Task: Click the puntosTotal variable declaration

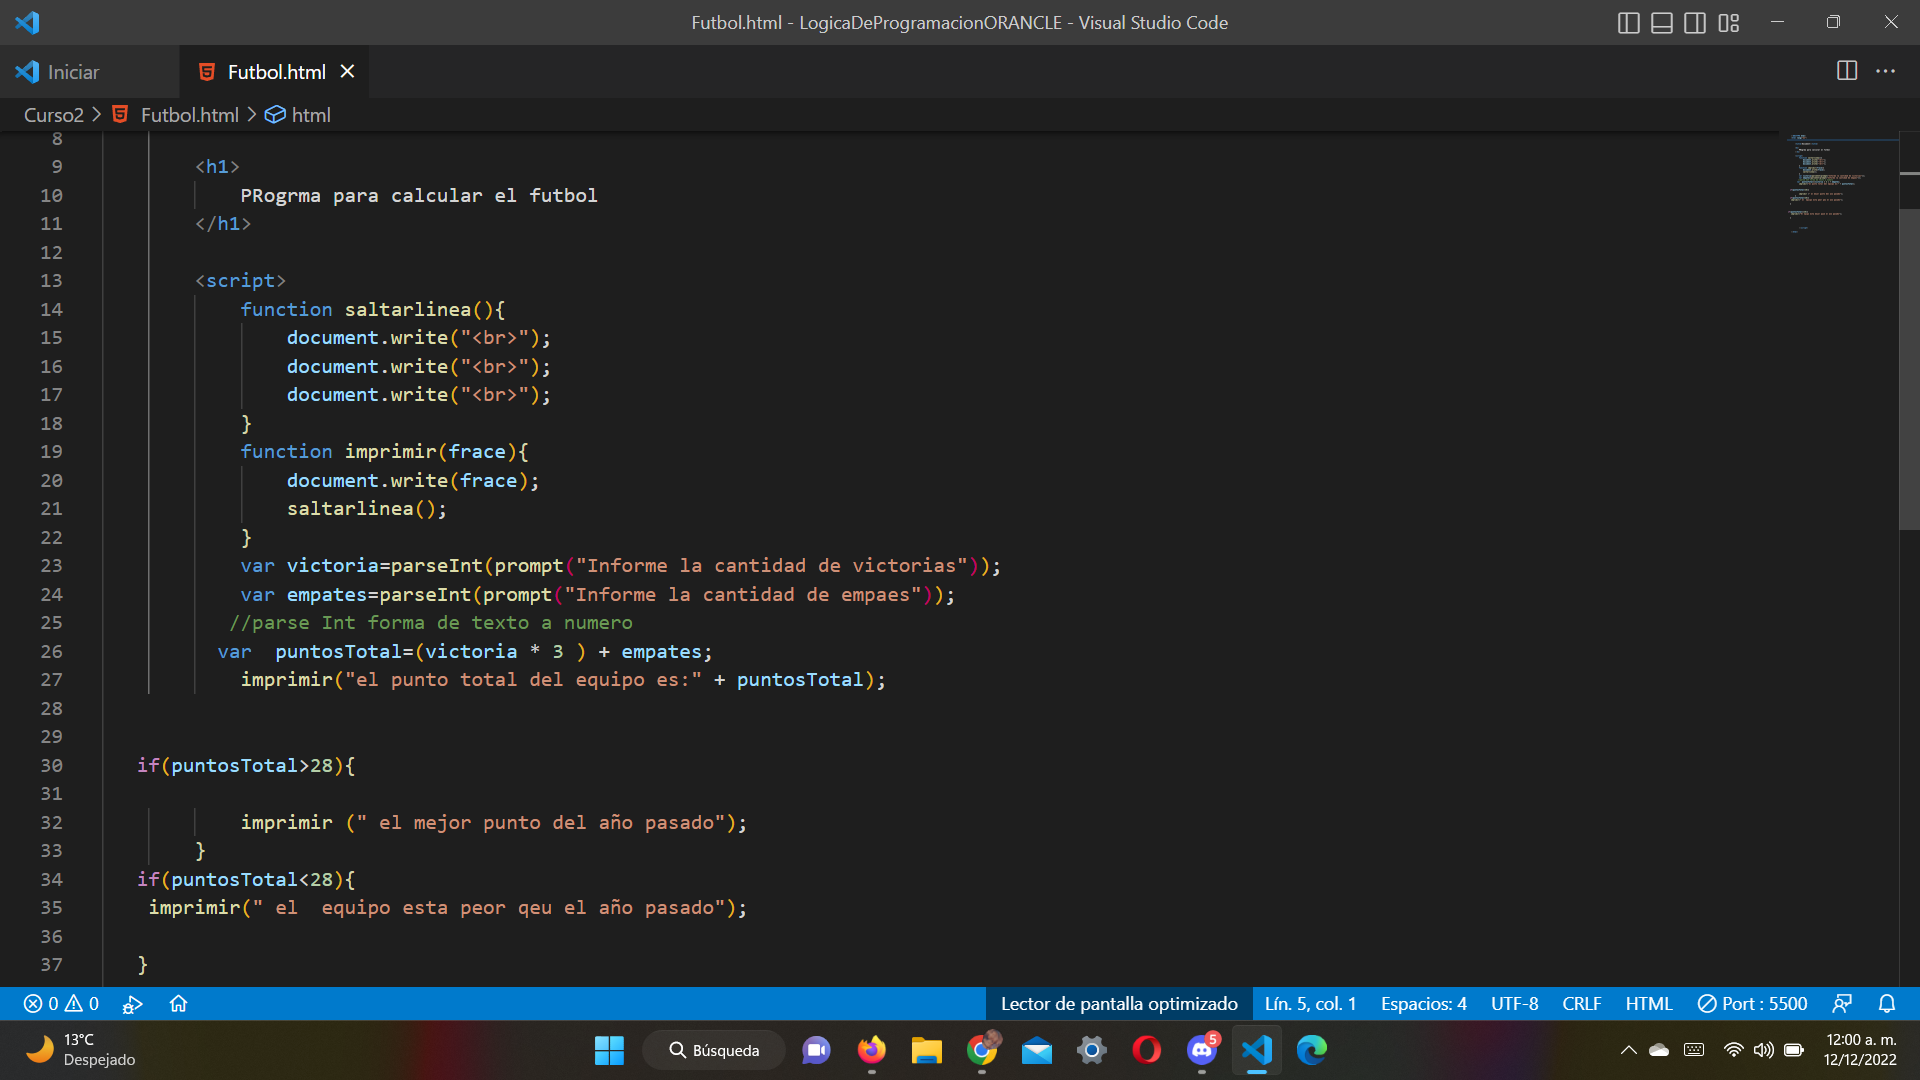Action: pyautogui.click(x=338, y=652)
